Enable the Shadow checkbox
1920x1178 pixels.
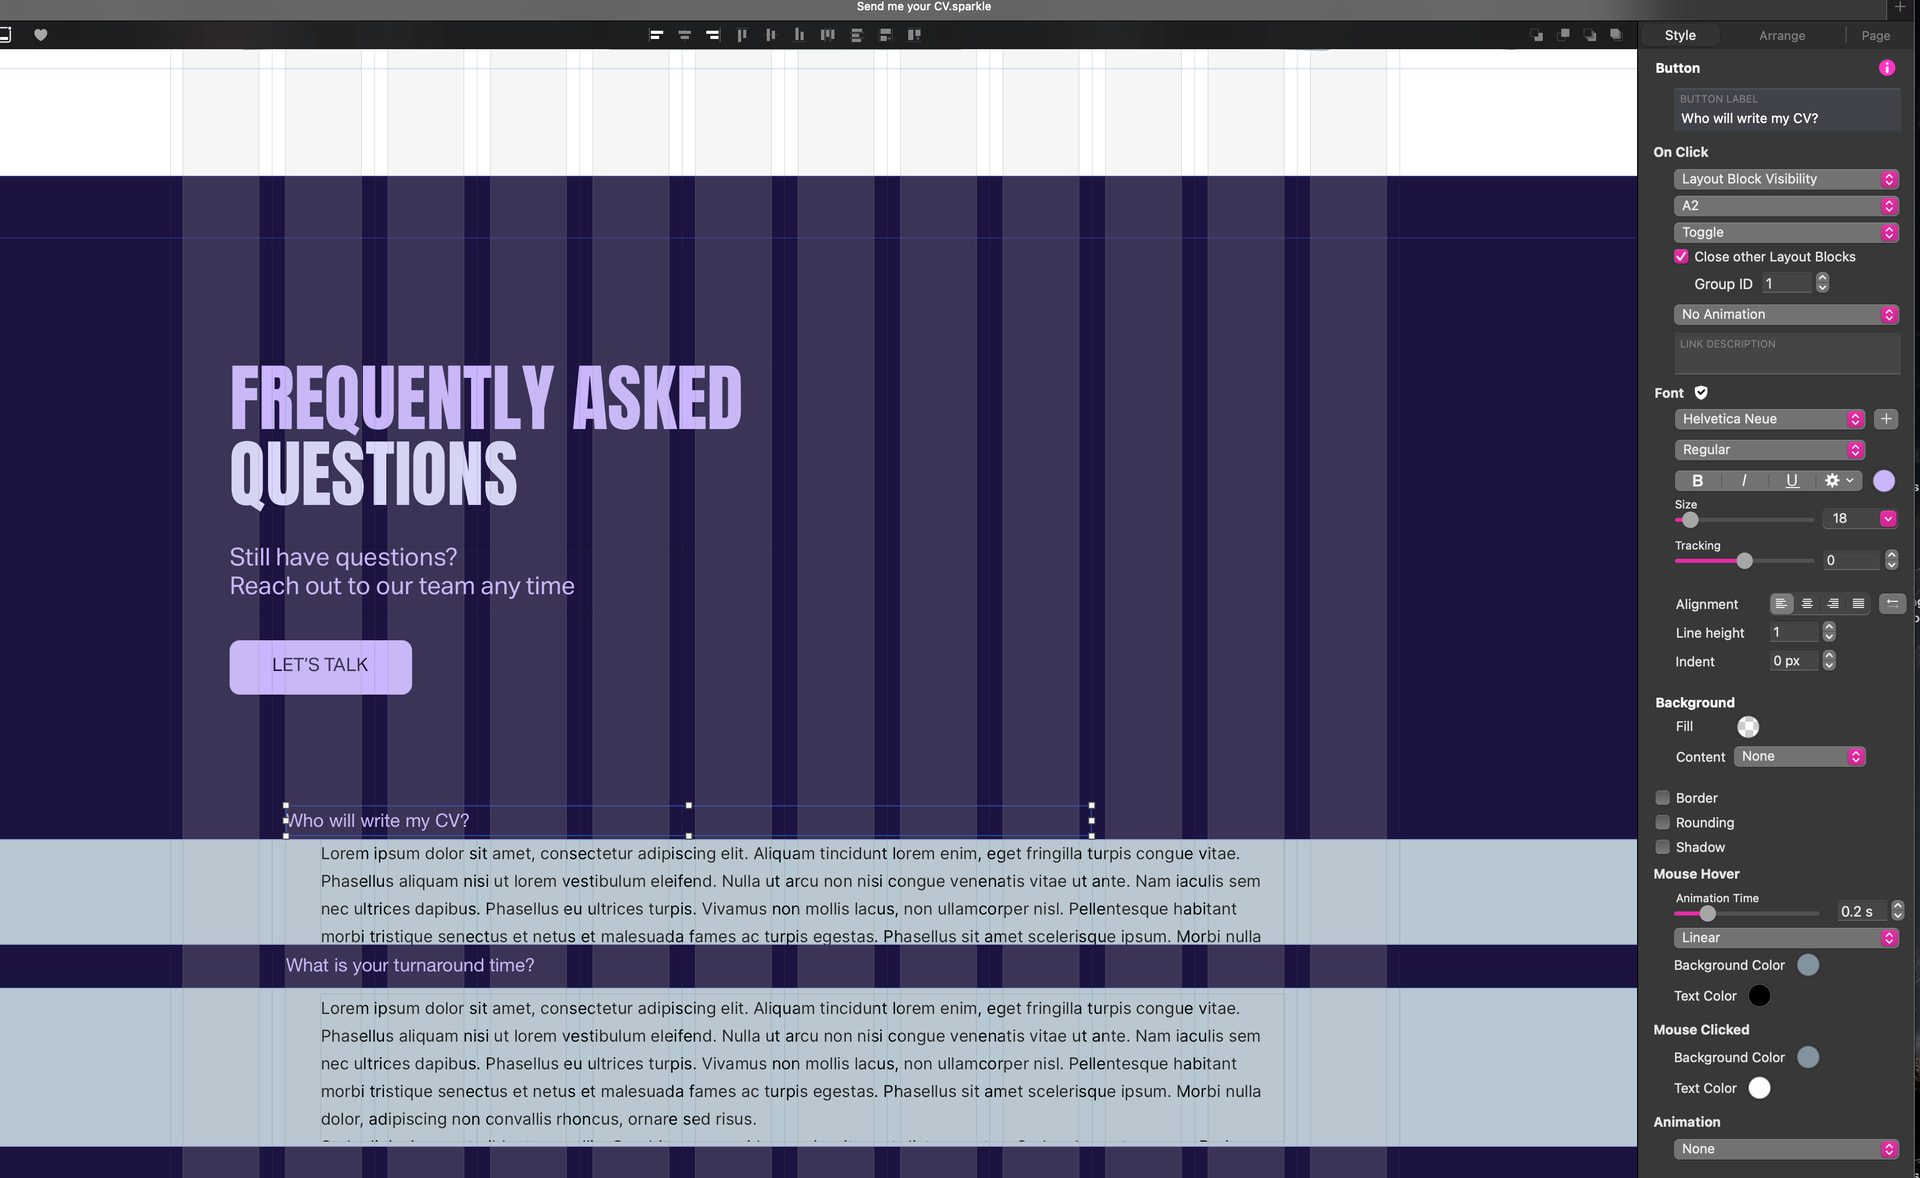tap(1663, 847)
